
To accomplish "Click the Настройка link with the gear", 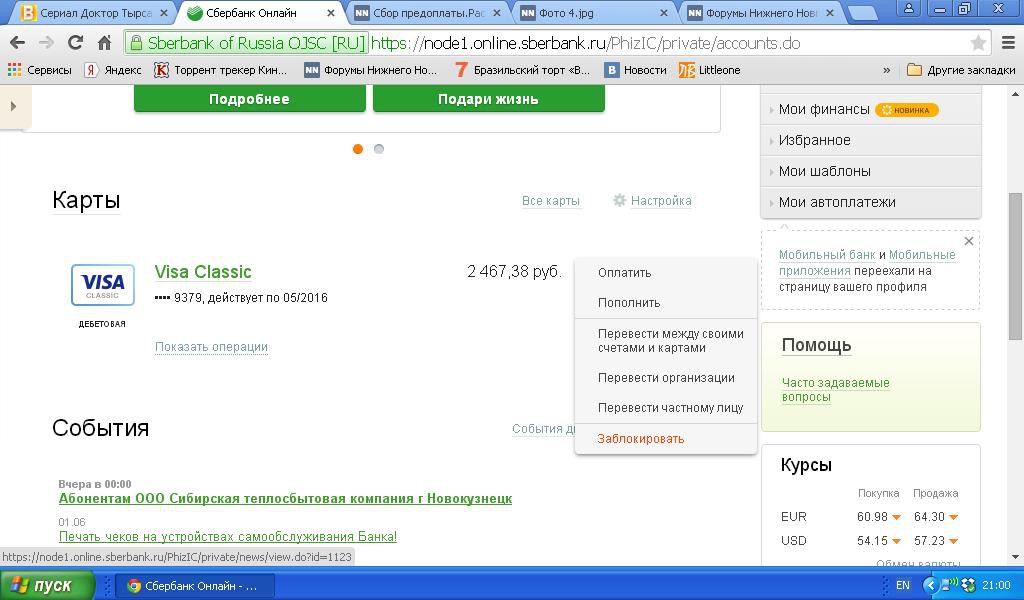I will coord(652,200).
